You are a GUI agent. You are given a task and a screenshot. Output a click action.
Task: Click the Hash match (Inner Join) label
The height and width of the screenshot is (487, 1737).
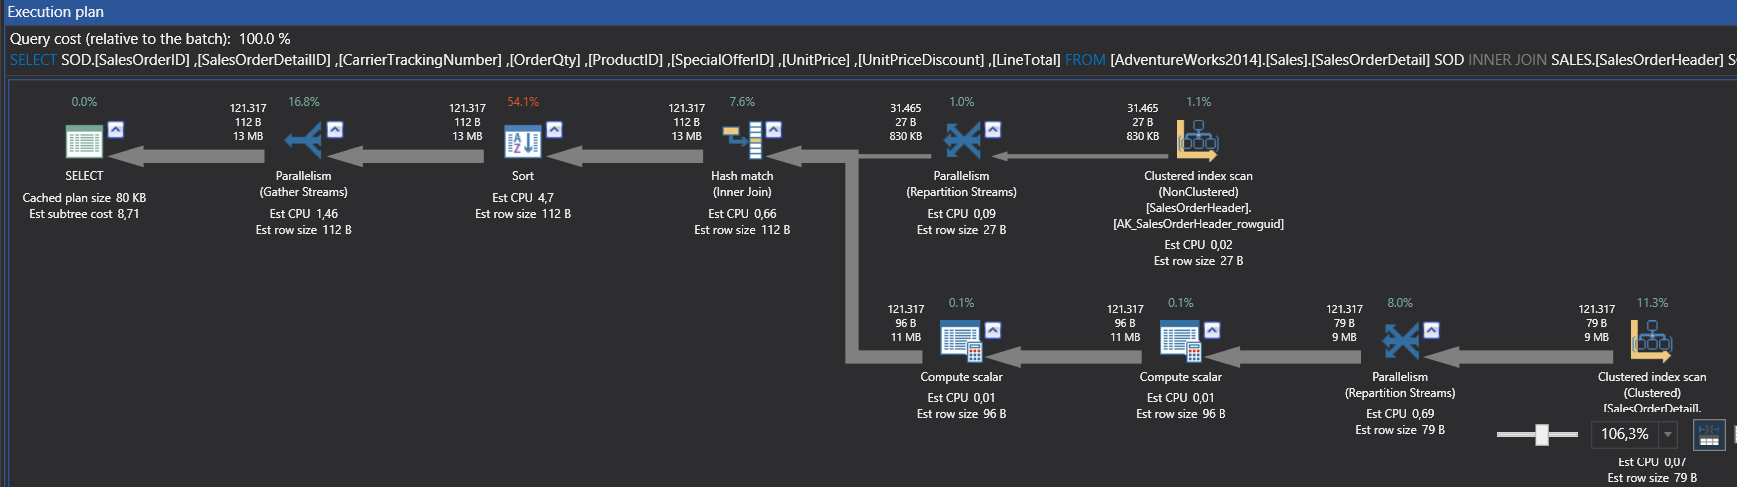[742, 184]
